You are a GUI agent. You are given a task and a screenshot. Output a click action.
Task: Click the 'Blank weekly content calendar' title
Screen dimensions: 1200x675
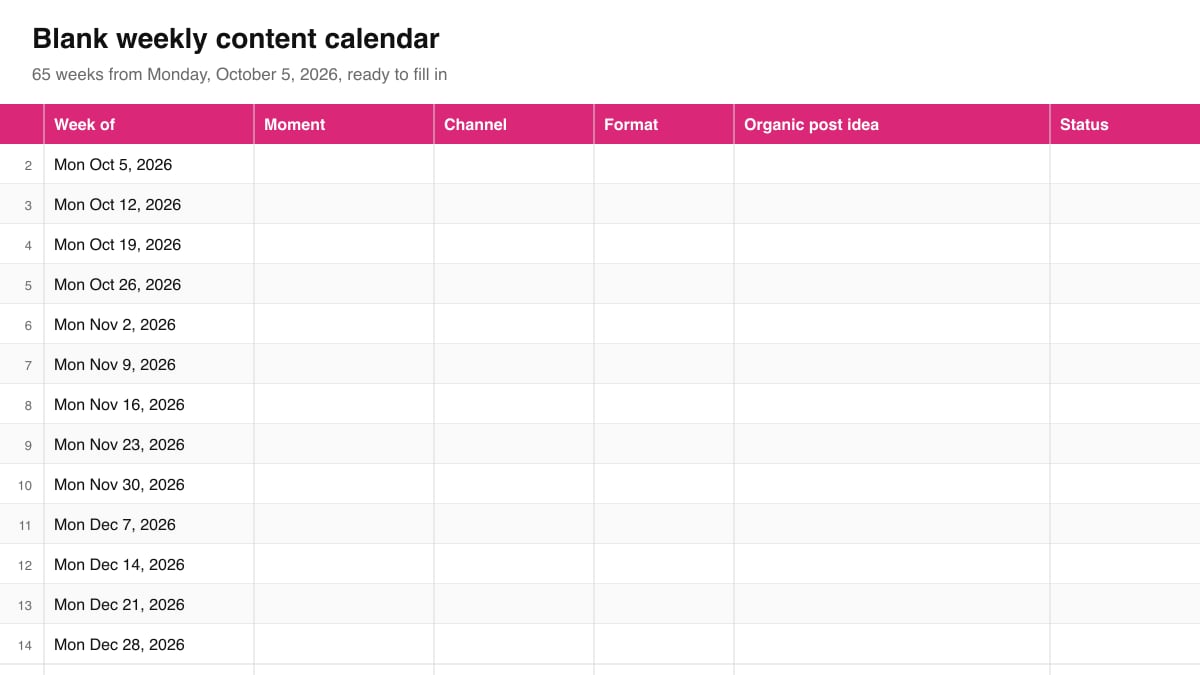pyautogui.click(x=236, y=39)
